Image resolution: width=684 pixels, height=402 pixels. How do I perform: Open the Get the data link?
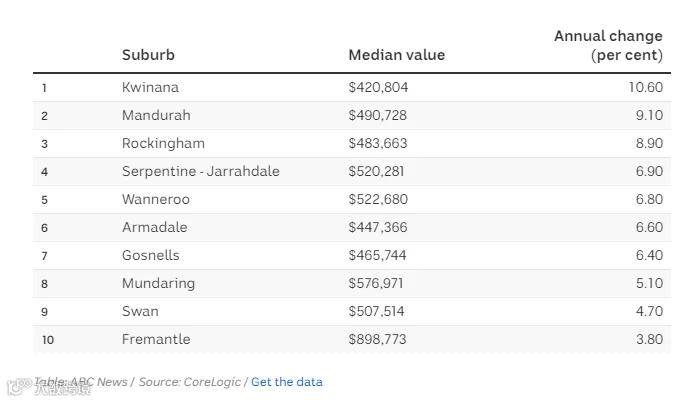[287, 382]
